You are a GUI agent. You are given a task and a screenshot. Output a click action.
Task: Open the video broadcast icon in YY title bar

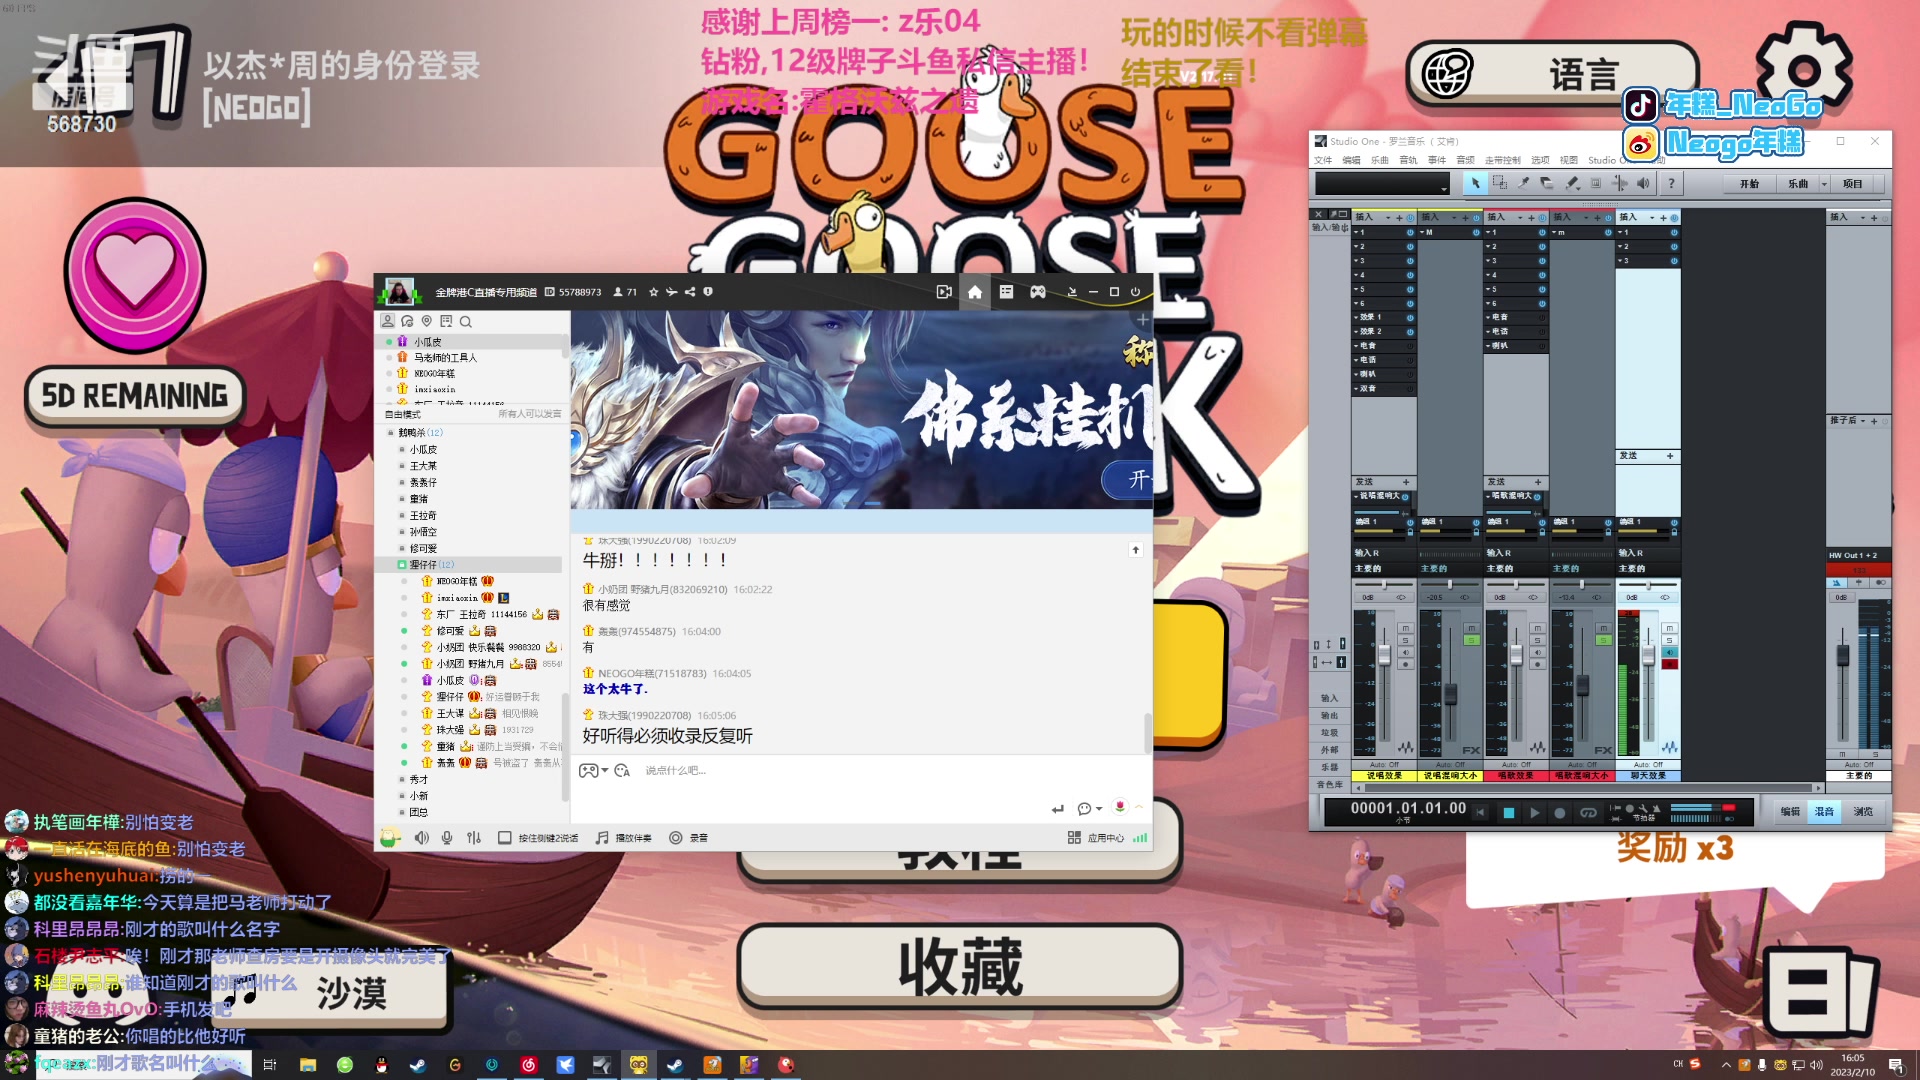point(943,292)
